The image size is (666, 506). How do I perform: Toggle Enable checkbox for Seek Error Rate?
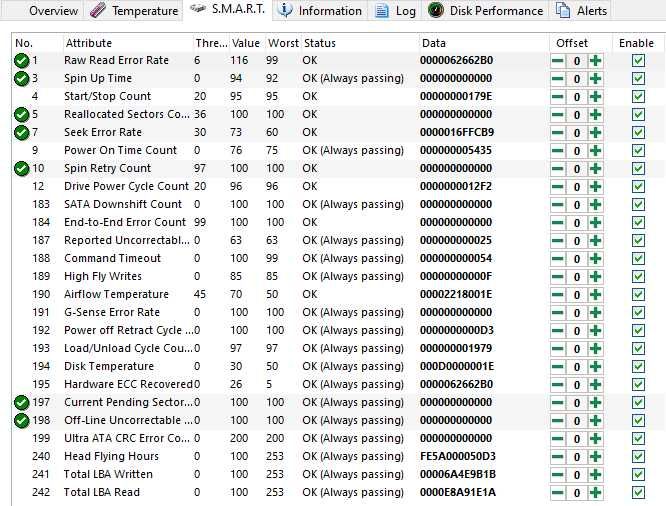tap(638, 133)
